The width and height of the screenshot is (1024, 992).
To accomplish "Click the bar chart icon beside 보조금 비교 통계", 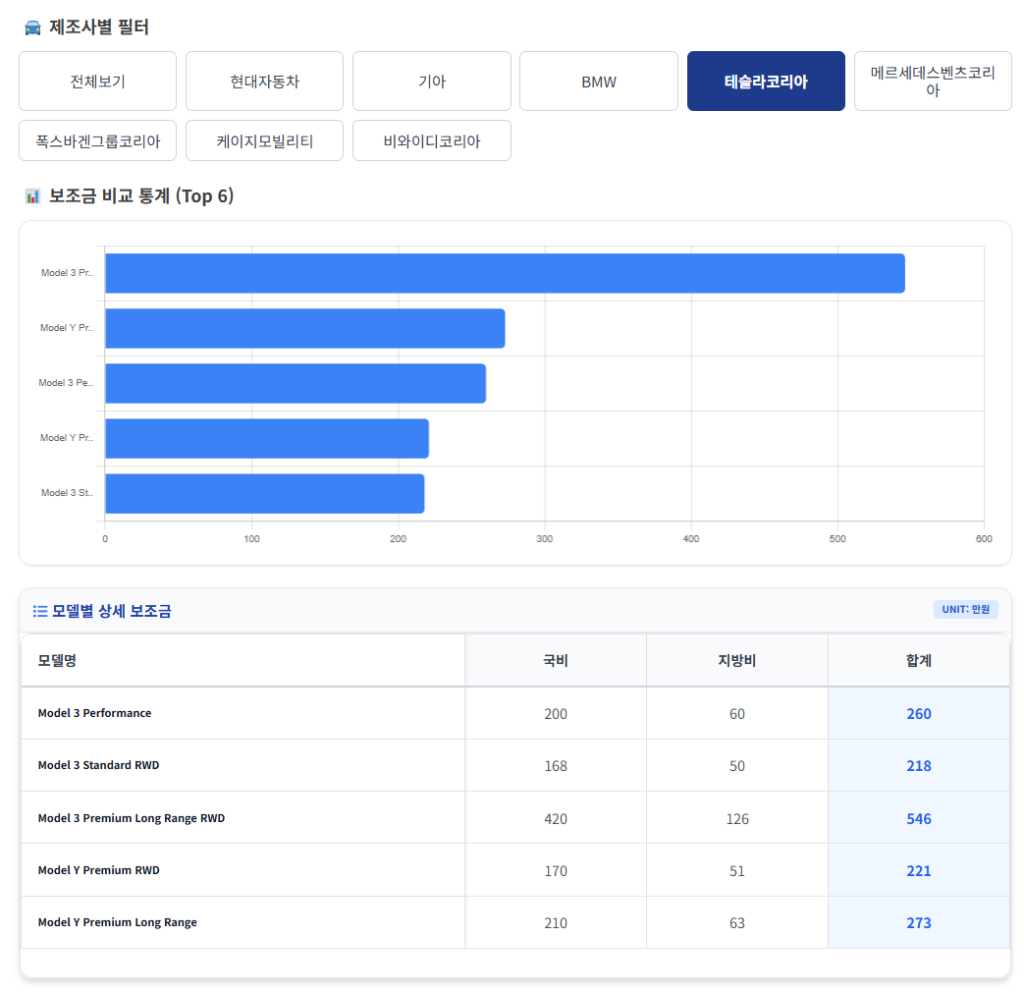I will point(32,196).
